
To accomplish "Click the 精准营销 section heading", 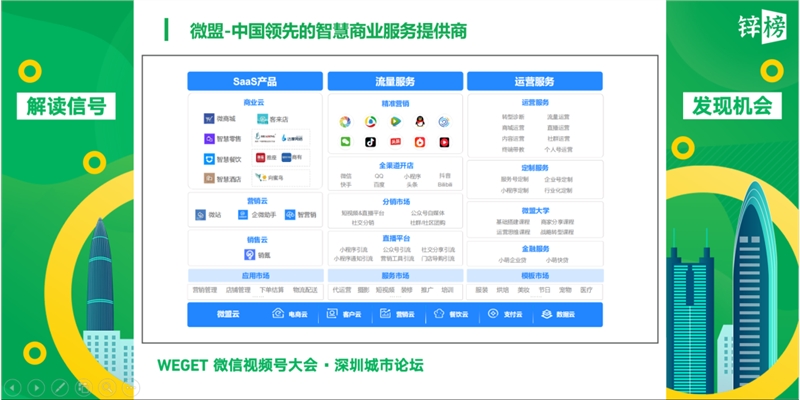I will (395, 104).
